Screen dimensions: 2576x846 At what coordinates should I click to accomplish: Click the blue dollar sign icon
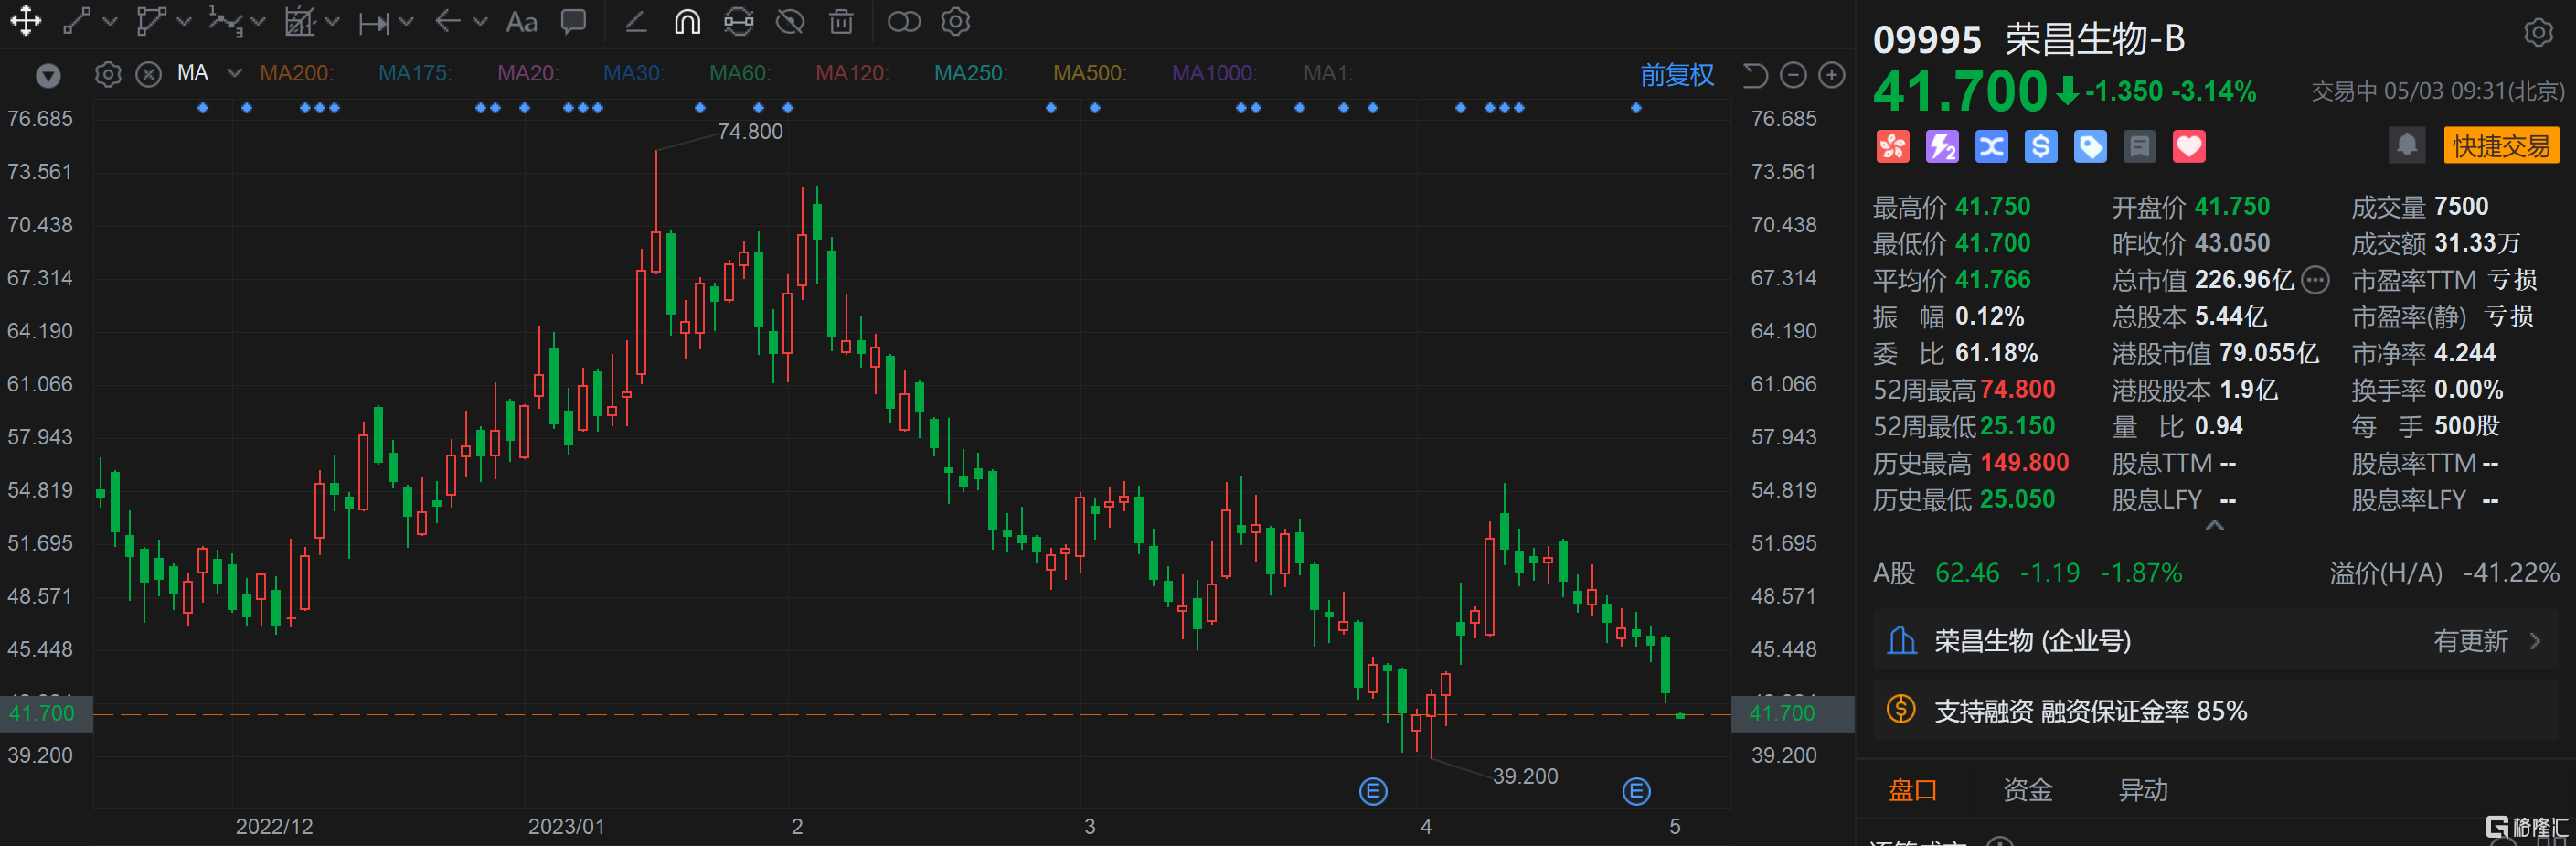[2040, 147]
